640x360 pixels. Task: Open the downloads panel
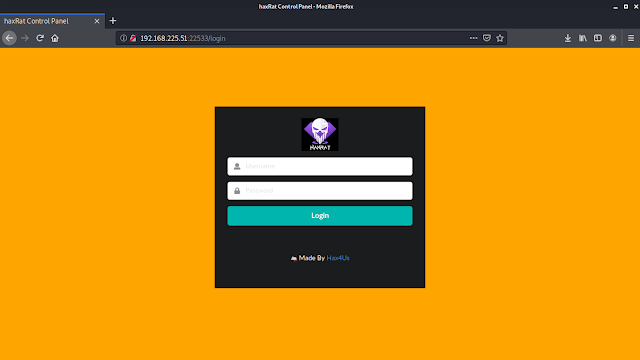coord(568,38)
